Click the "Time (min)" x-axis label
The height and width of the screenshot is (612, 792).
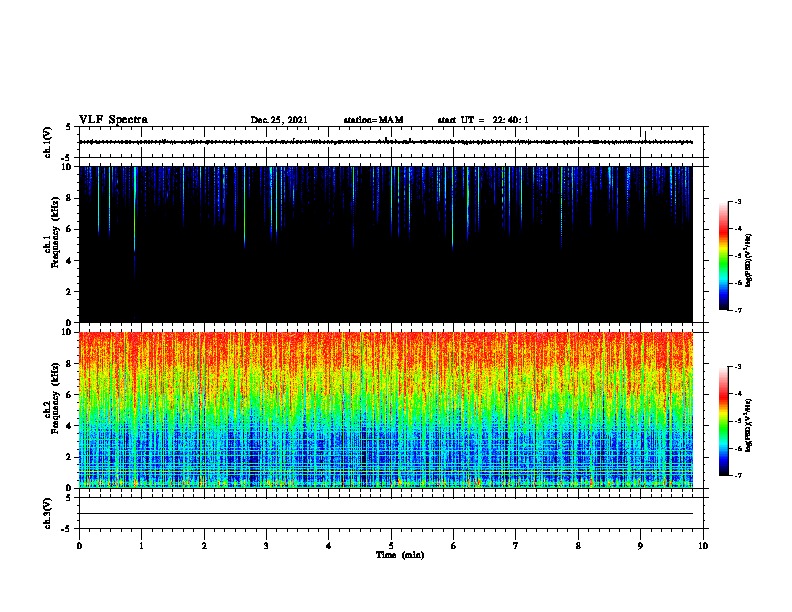[x=400, y=555]
